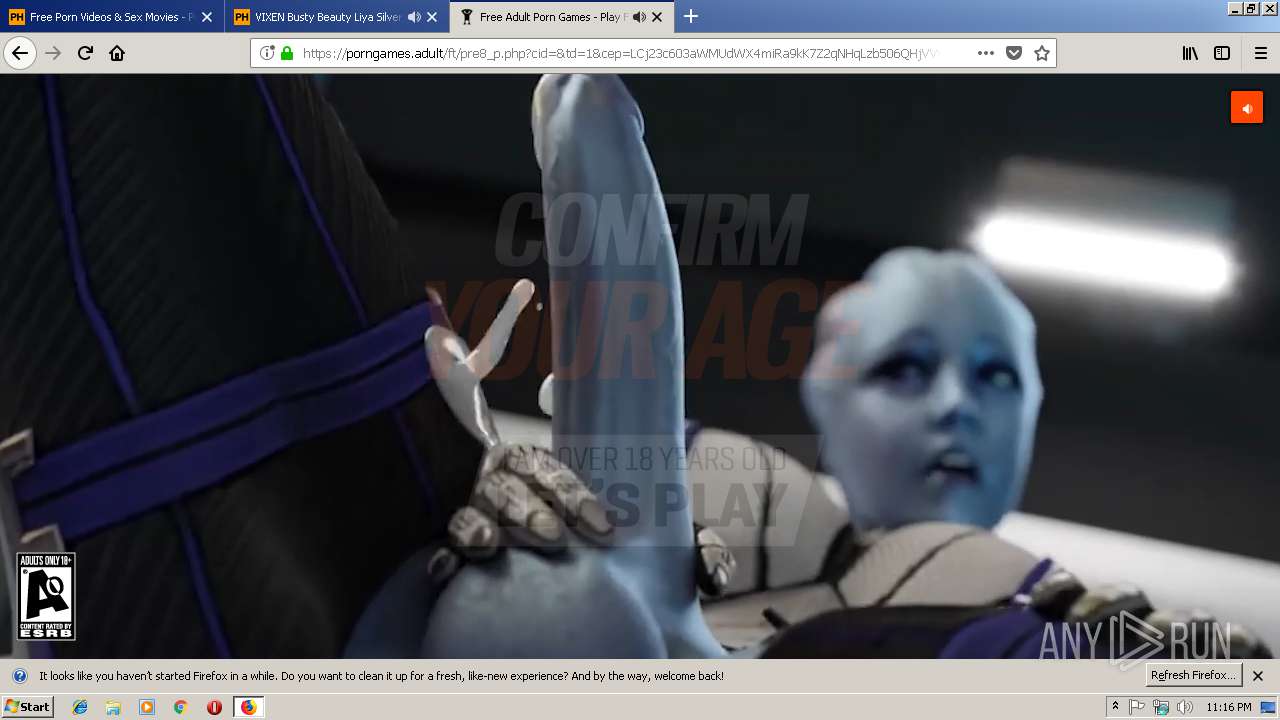1280x720 pixels.
Task: Open the media player taskbar icon
Action: (147, 707)
